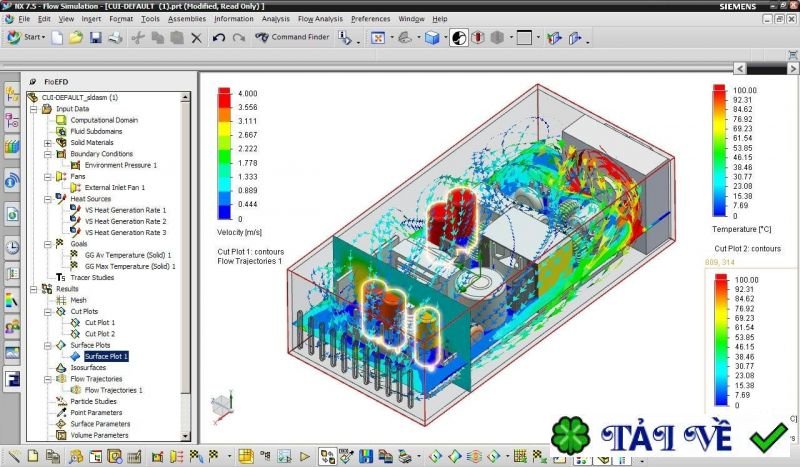Select VS Heat Generation Rate 2
The image size is (800, 467).
(125, 221)
